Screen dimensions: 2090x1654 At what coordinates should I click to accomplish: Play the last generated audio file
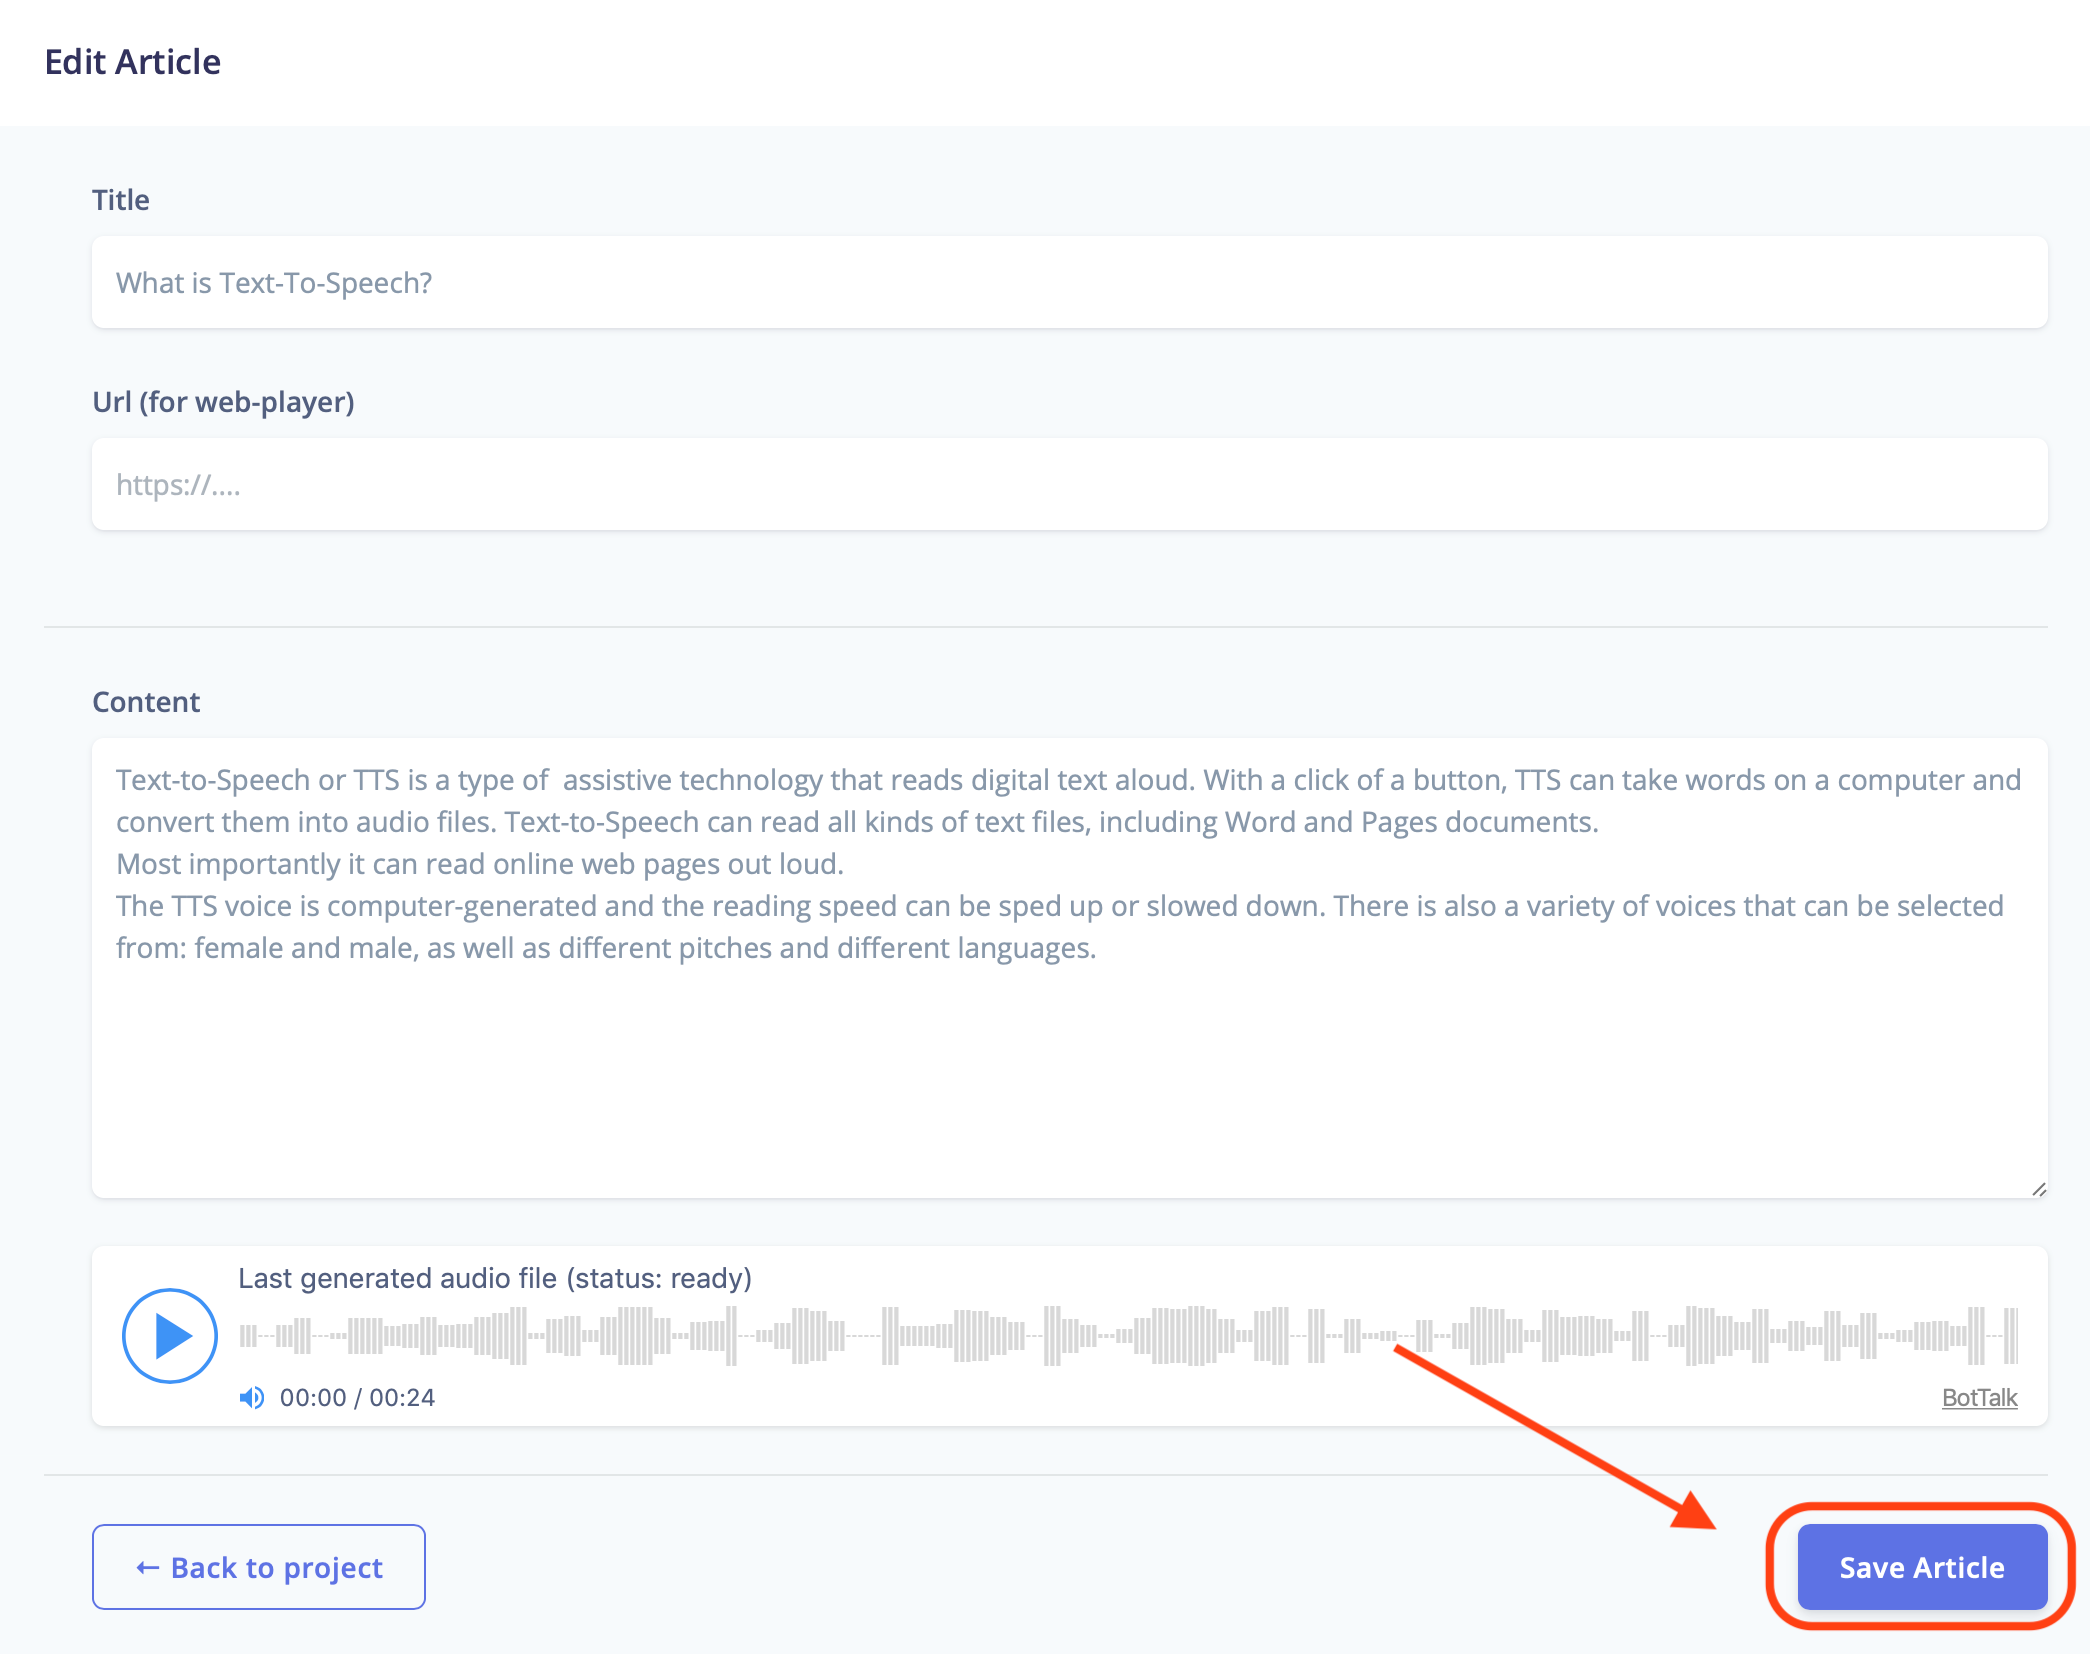(x=170, y=1335)
